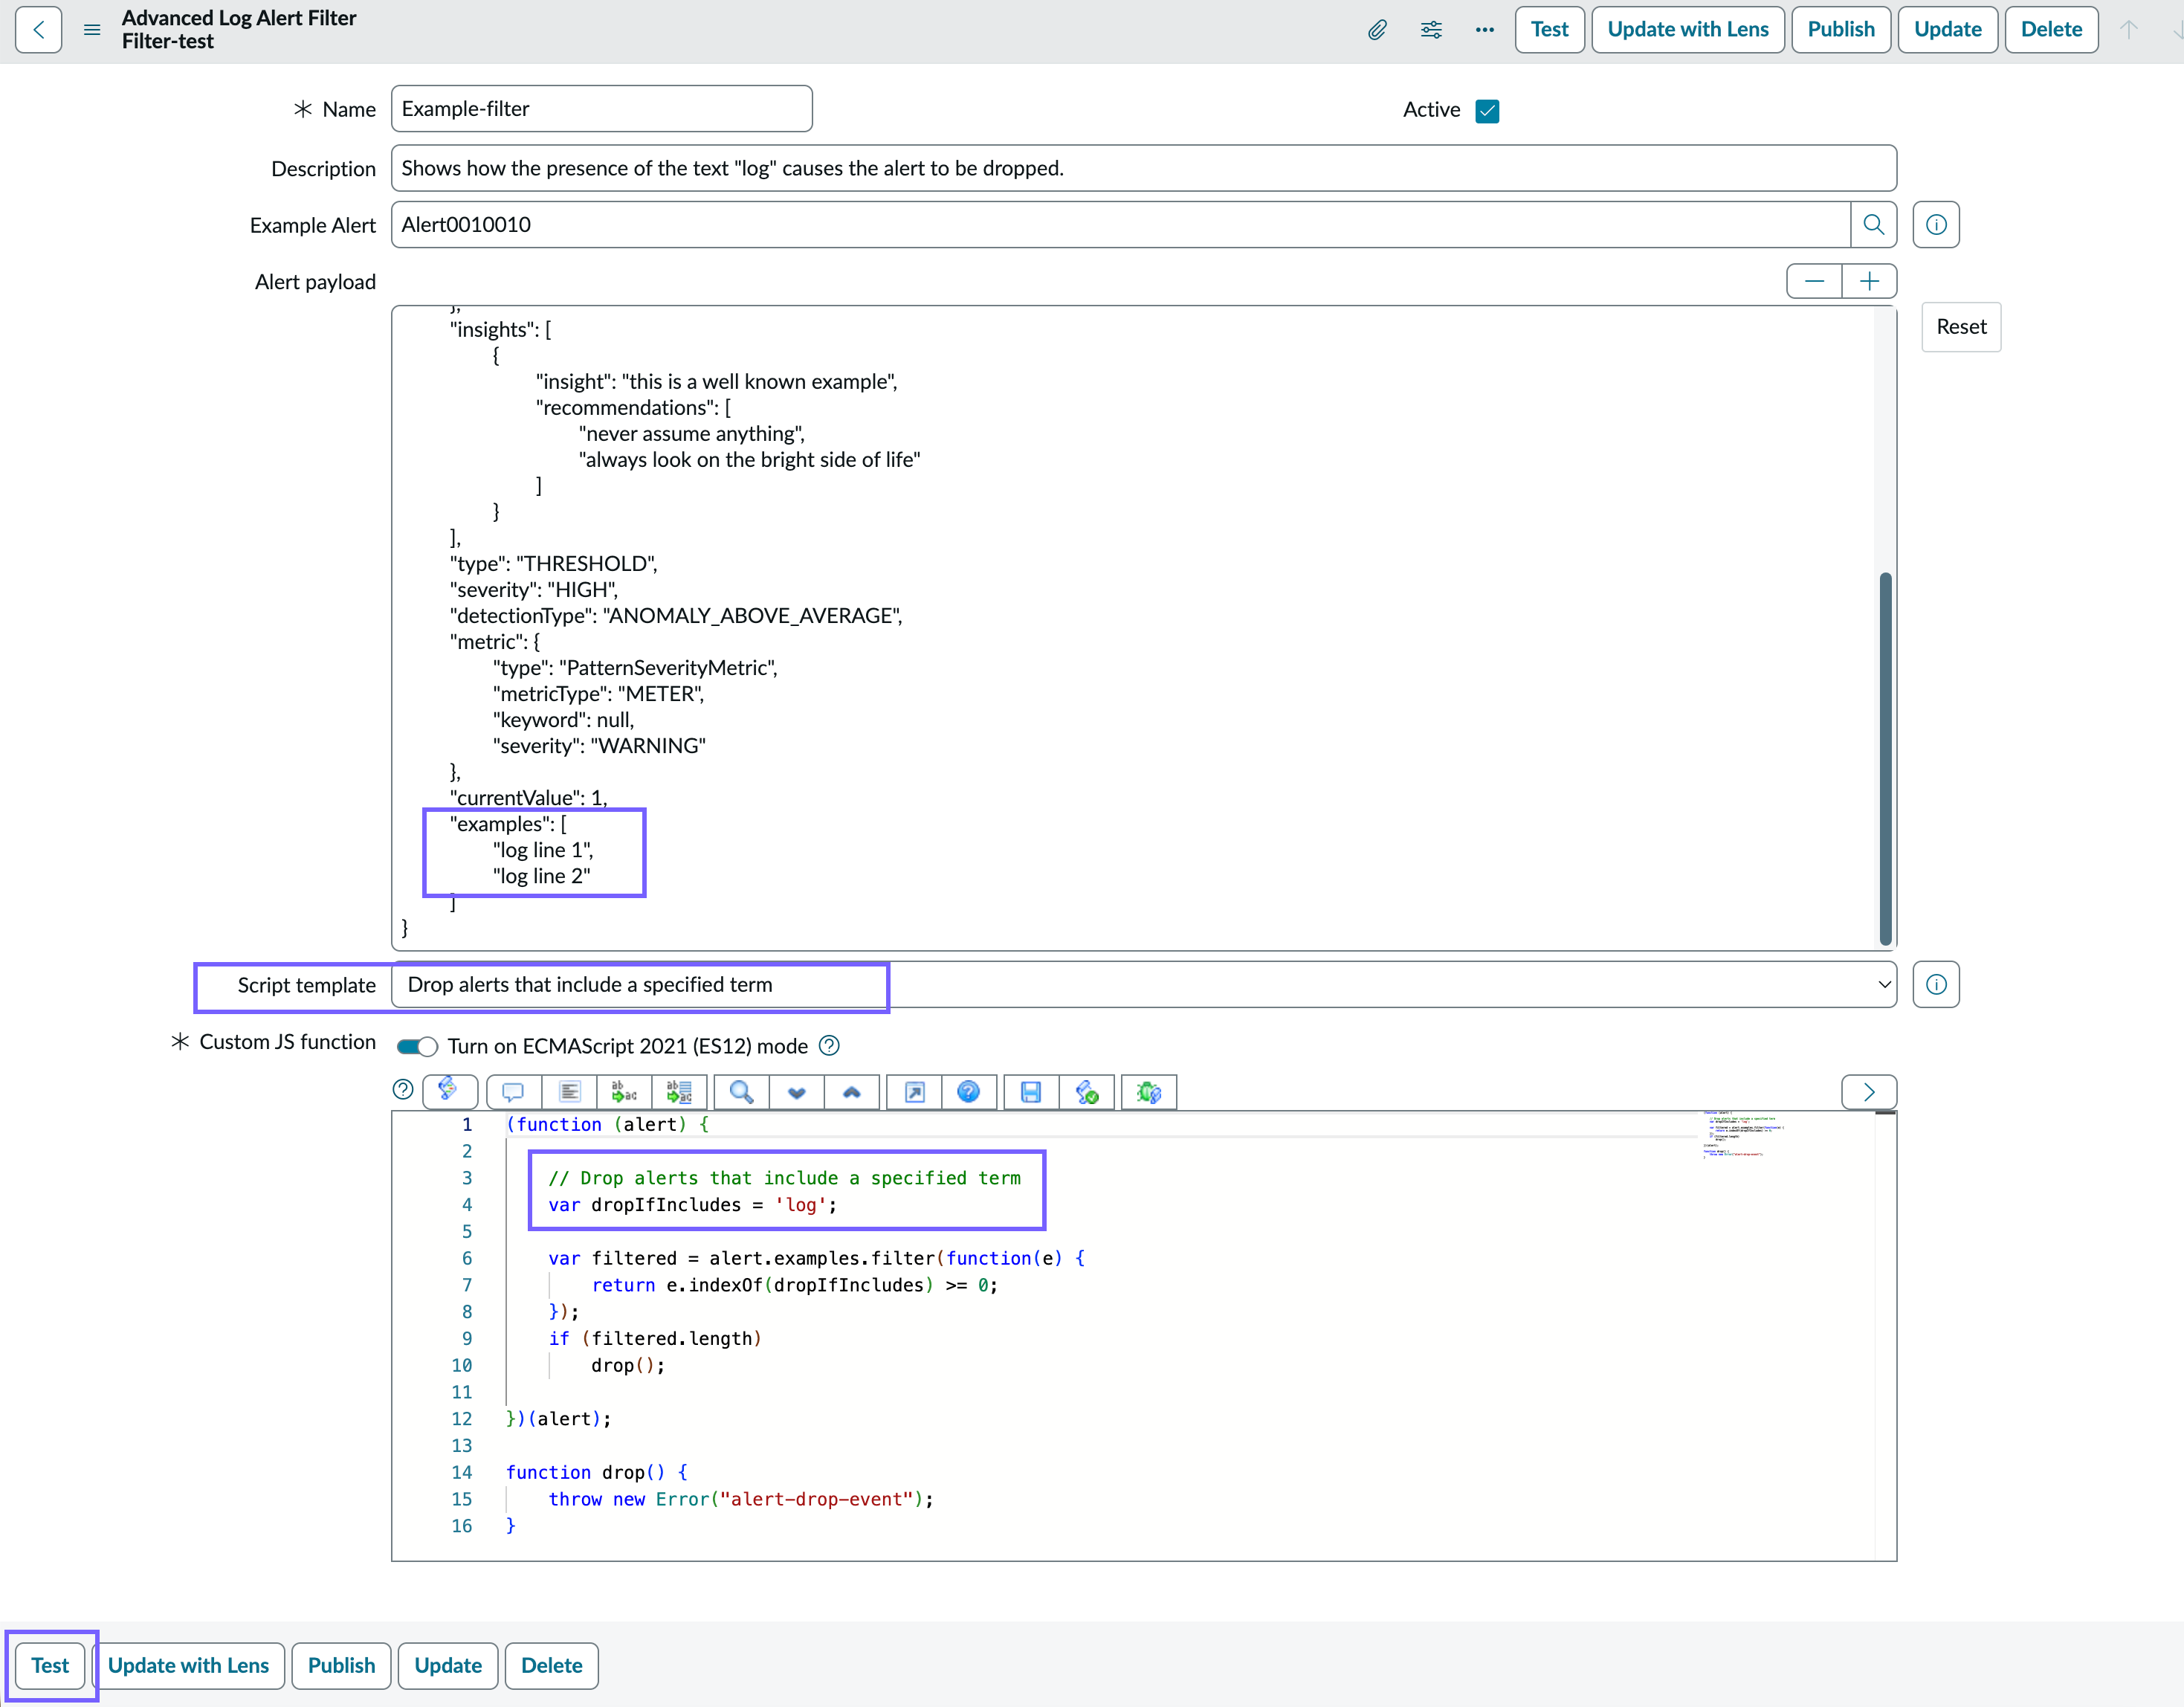Uncheck the Active checkbox

[1487, 111]
